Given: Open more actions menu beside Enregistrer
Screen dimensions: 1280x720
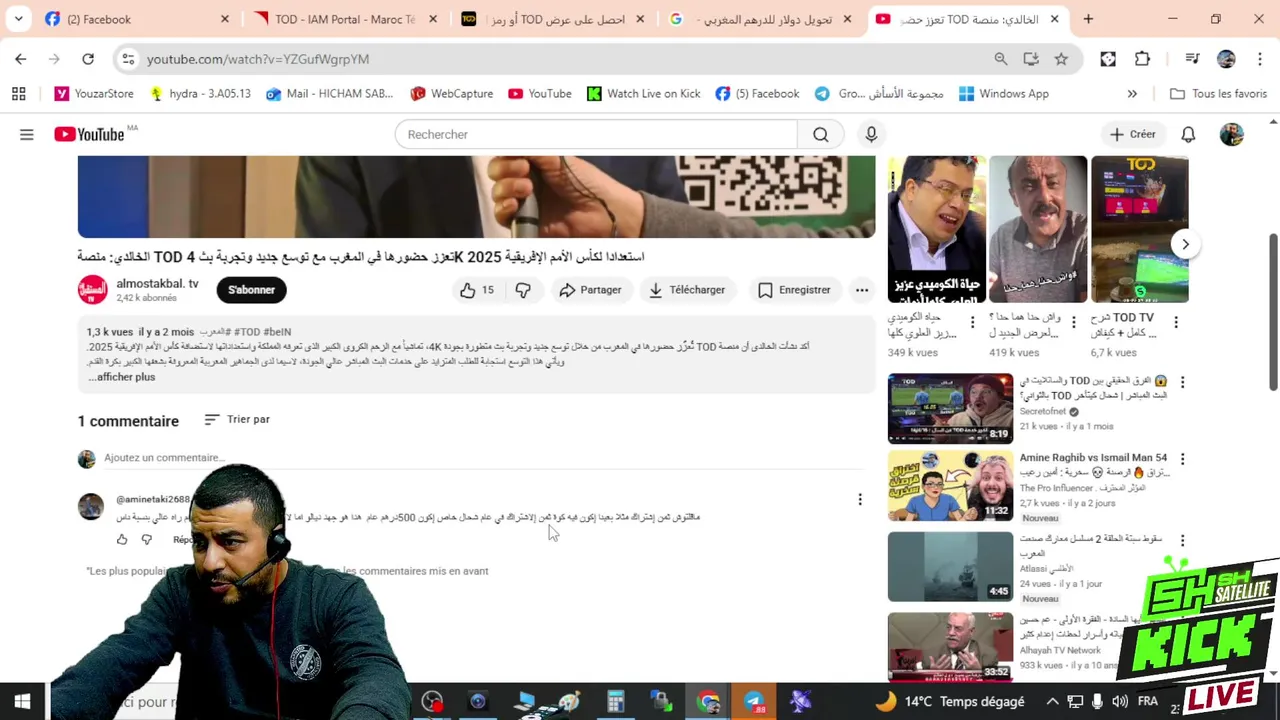Looking at the screenshot, I should click(x=862, y=290).
